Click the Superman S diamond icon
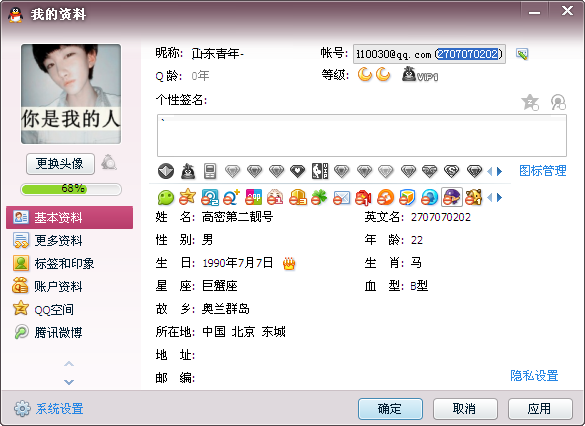This screenshot has height=426, width=585. (x=451, y=171)
